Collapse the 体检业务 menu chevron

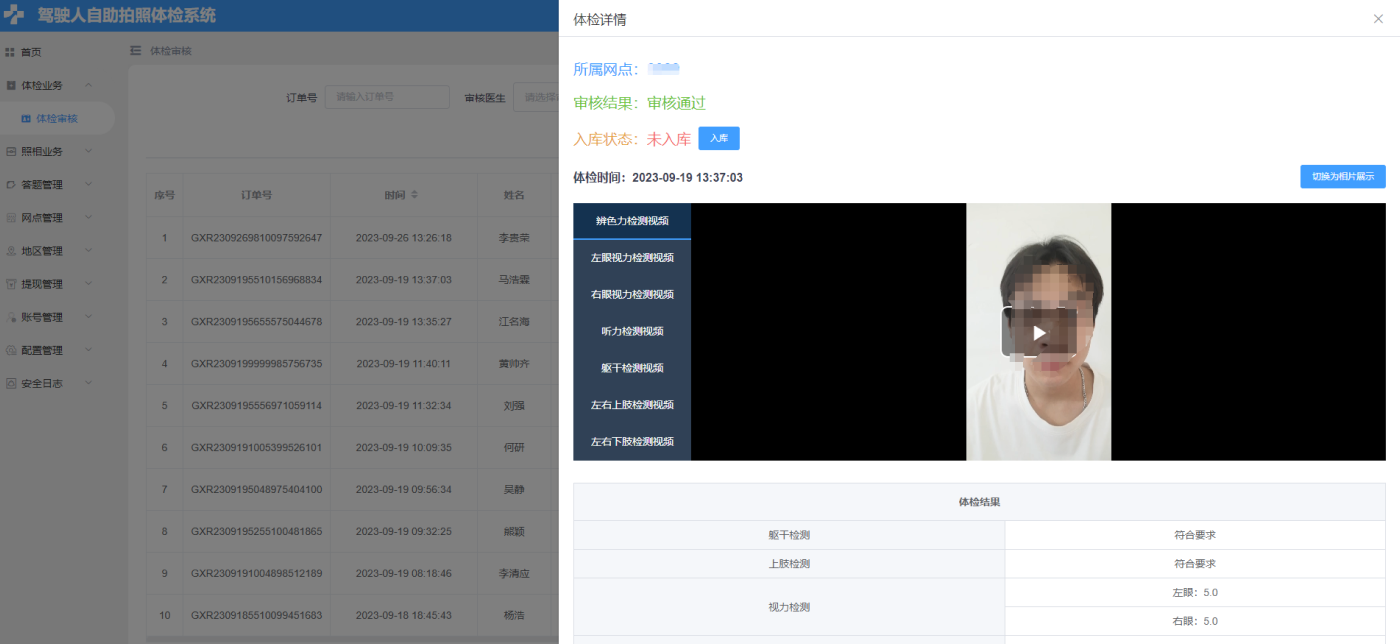(88, 86)
